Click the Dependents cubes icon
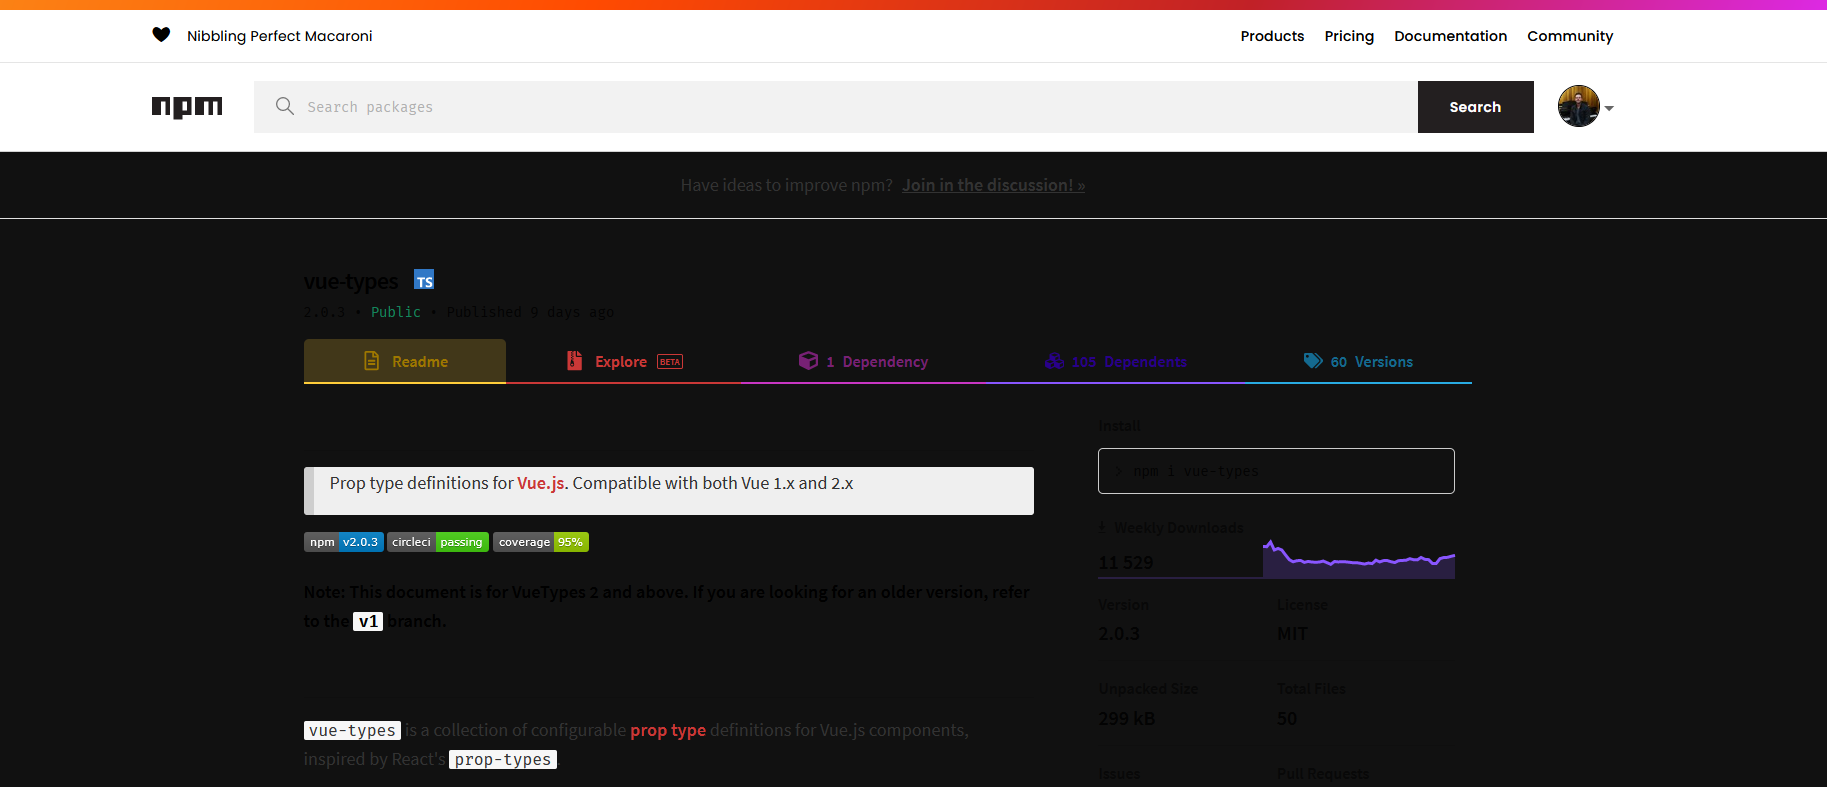Image resolution: width=1827 pixels, height=787 pixels. coord(1054,361)
